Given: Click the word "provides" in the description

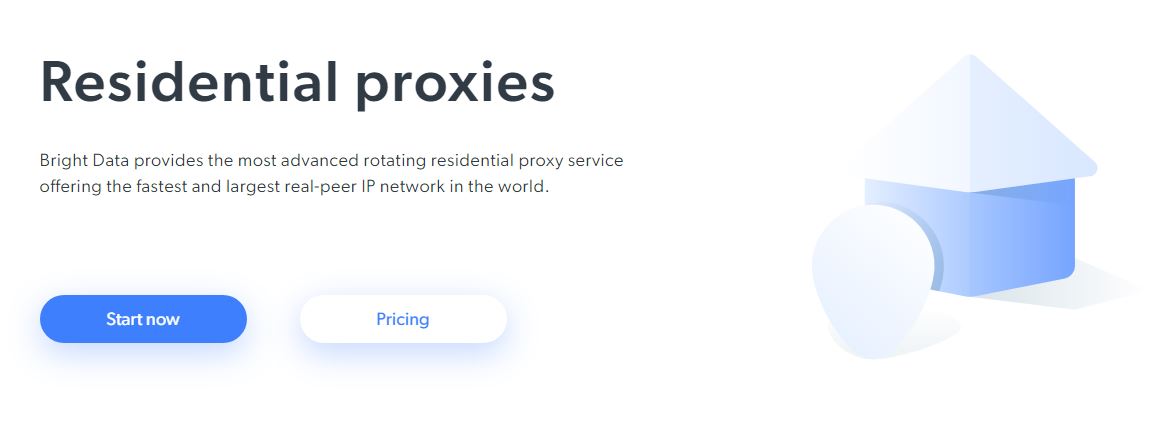Looking at the screenshot, I should click(x=162, y=161).
